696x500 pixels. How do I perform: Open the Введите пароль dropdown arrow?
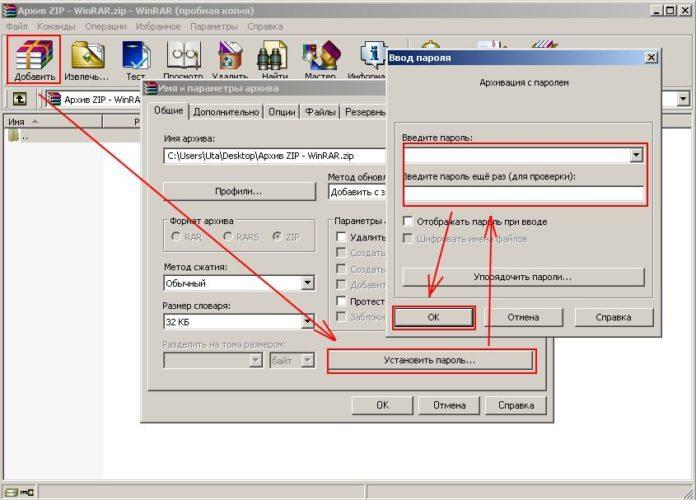[x=636, y=155]
